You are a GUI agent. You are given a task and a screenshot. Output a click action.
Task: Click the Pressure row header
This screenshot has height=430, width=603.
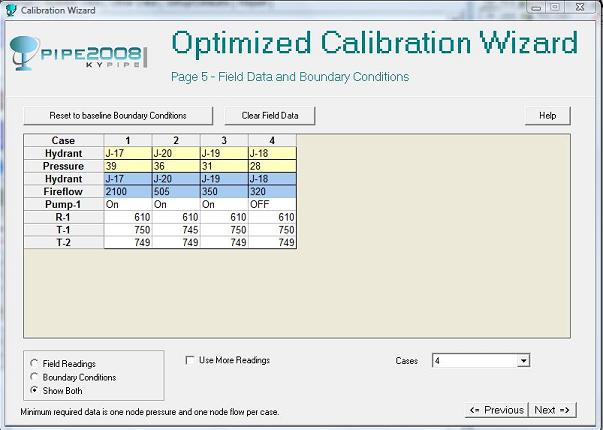point(64,166)
